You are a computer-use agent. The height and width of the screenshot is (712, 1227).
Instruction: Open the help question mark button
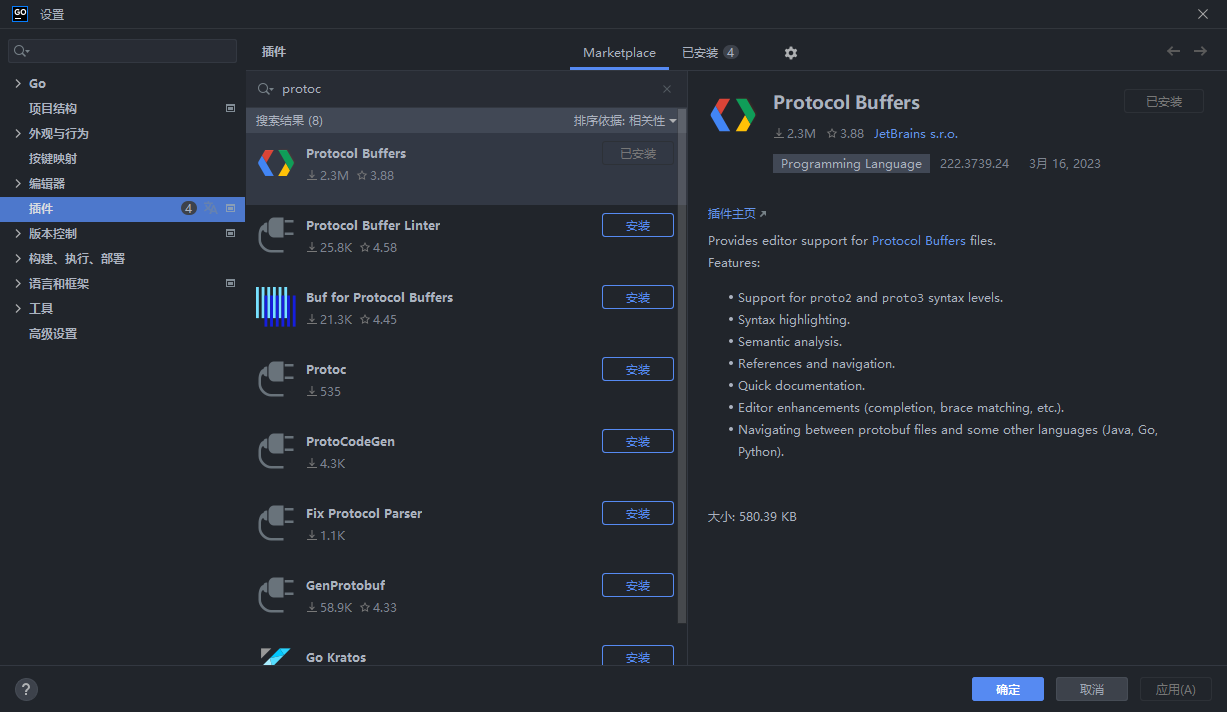pos(27,689)
